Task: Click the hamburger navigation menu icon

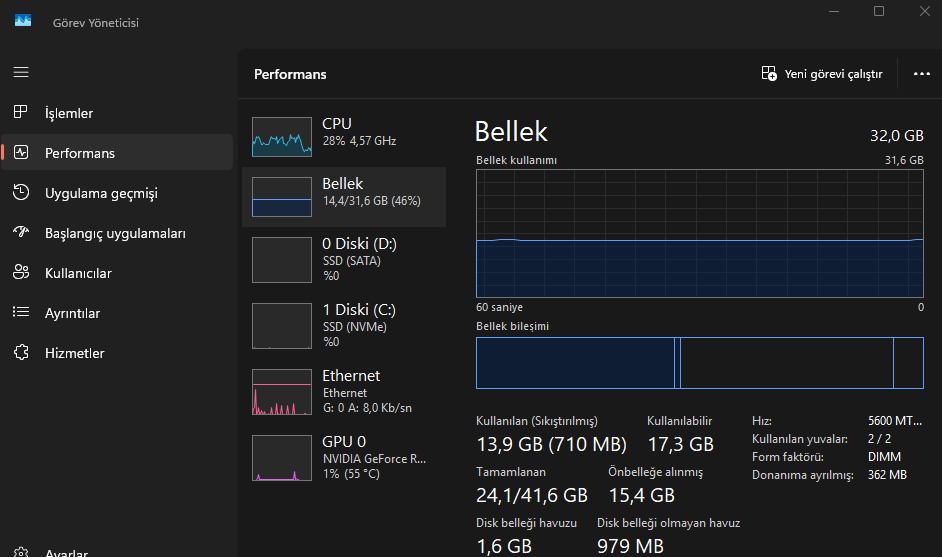Action: click(21, 73)
